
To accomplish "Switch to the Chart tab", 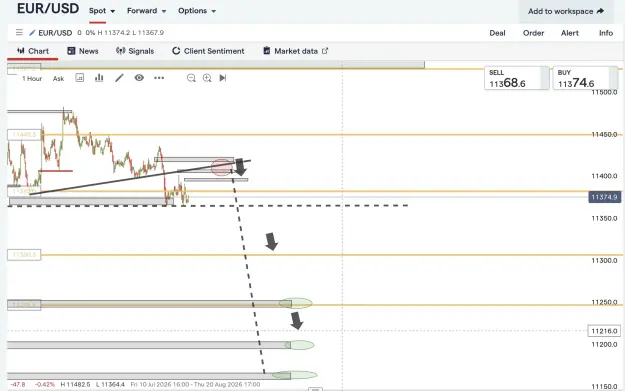I will pyautogui.click(x=33, y=51).
